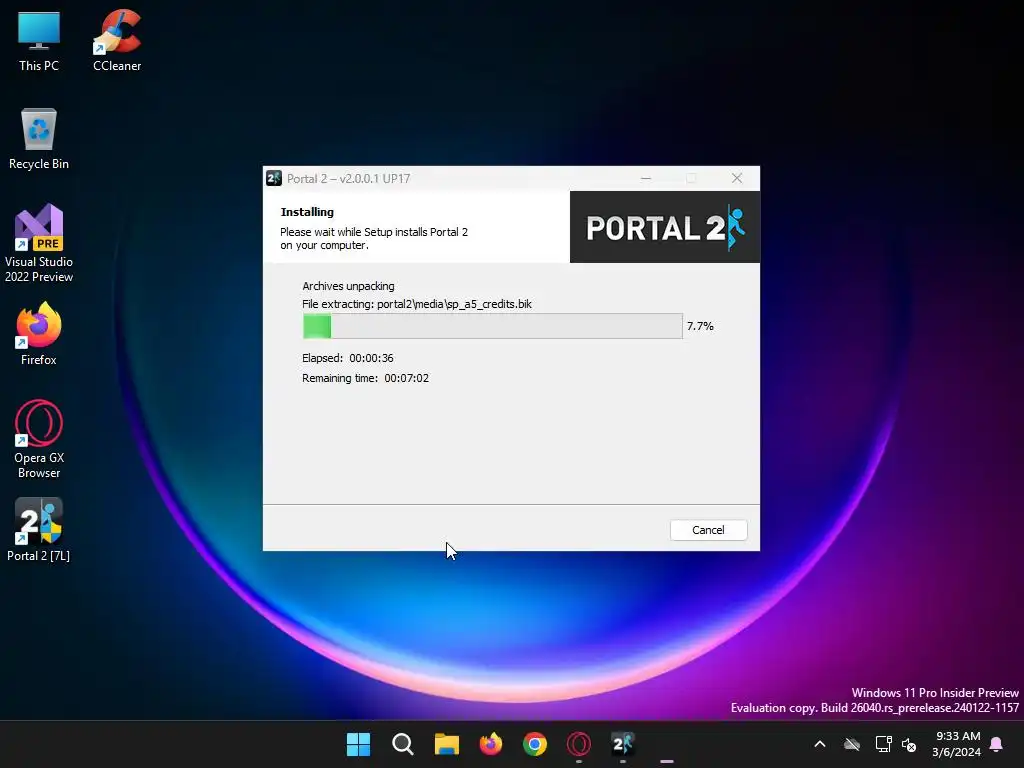The height and width of the screenshot is (768, 1024).
Task: Minimize the Portal 2 setup window
Action: [x=646, y=178]
